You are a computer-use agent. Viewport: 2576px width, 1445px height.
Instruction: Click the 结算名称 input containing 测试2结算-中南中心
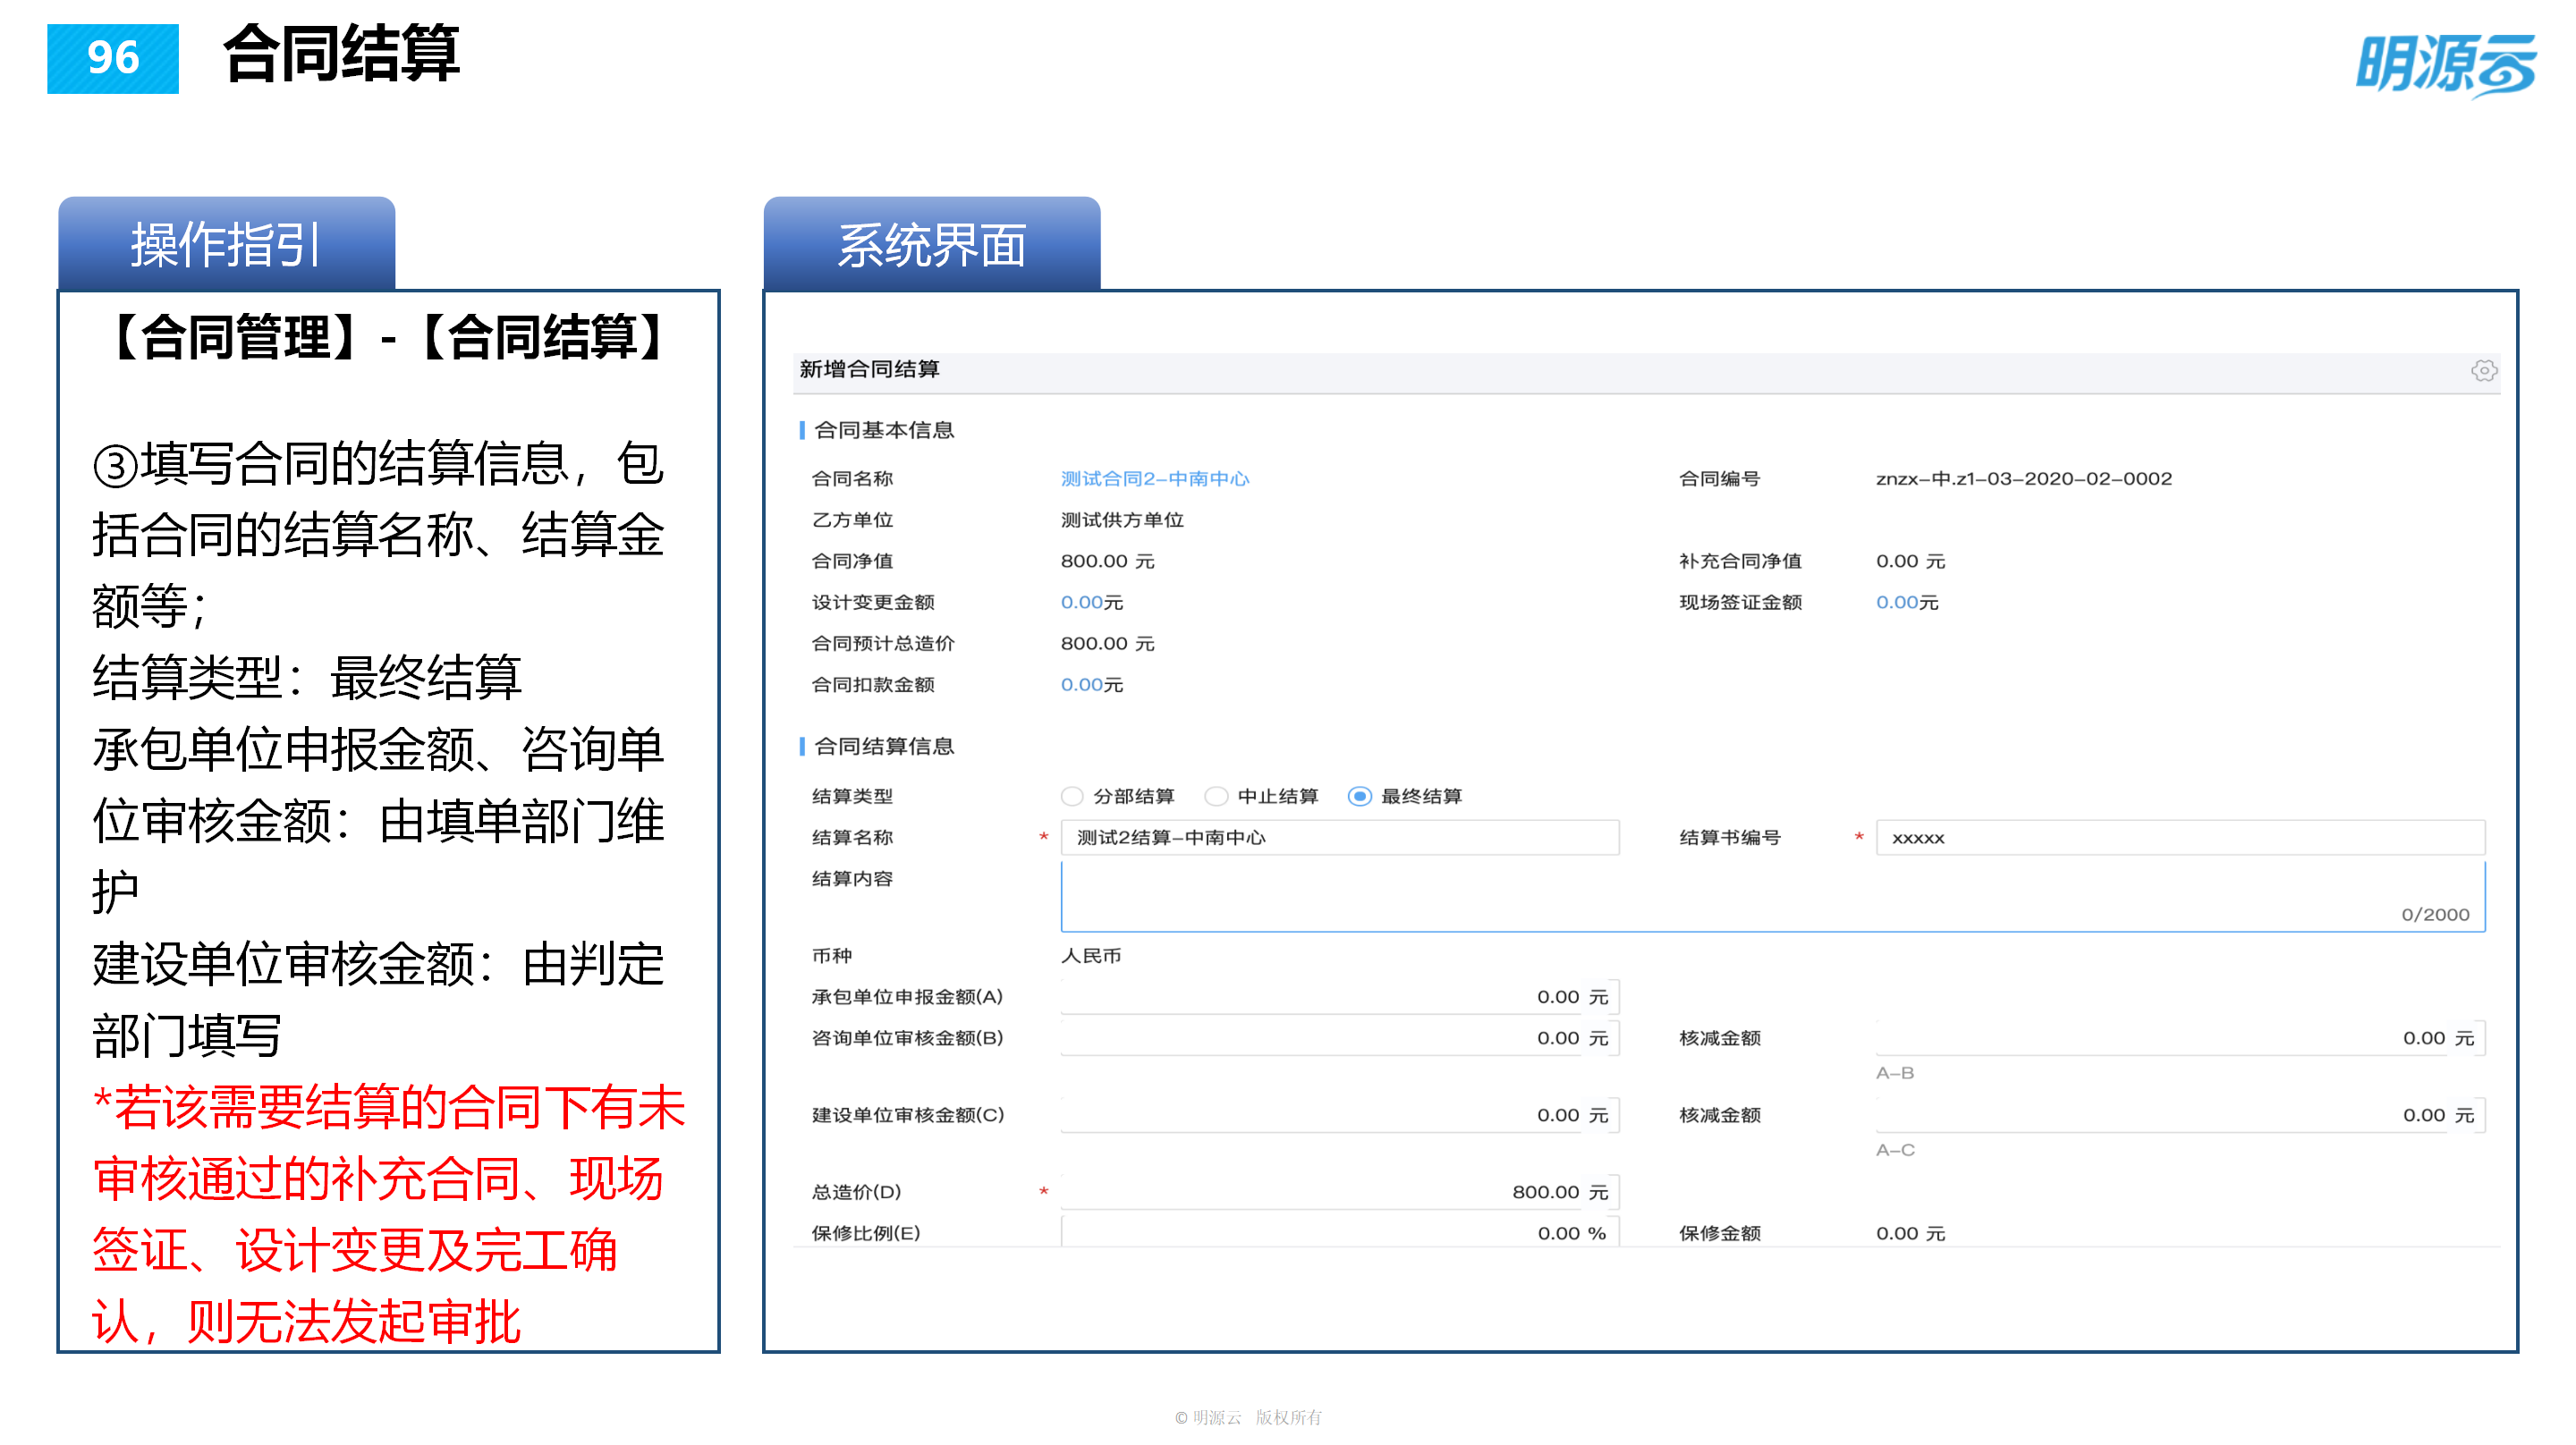point(1340,838)
